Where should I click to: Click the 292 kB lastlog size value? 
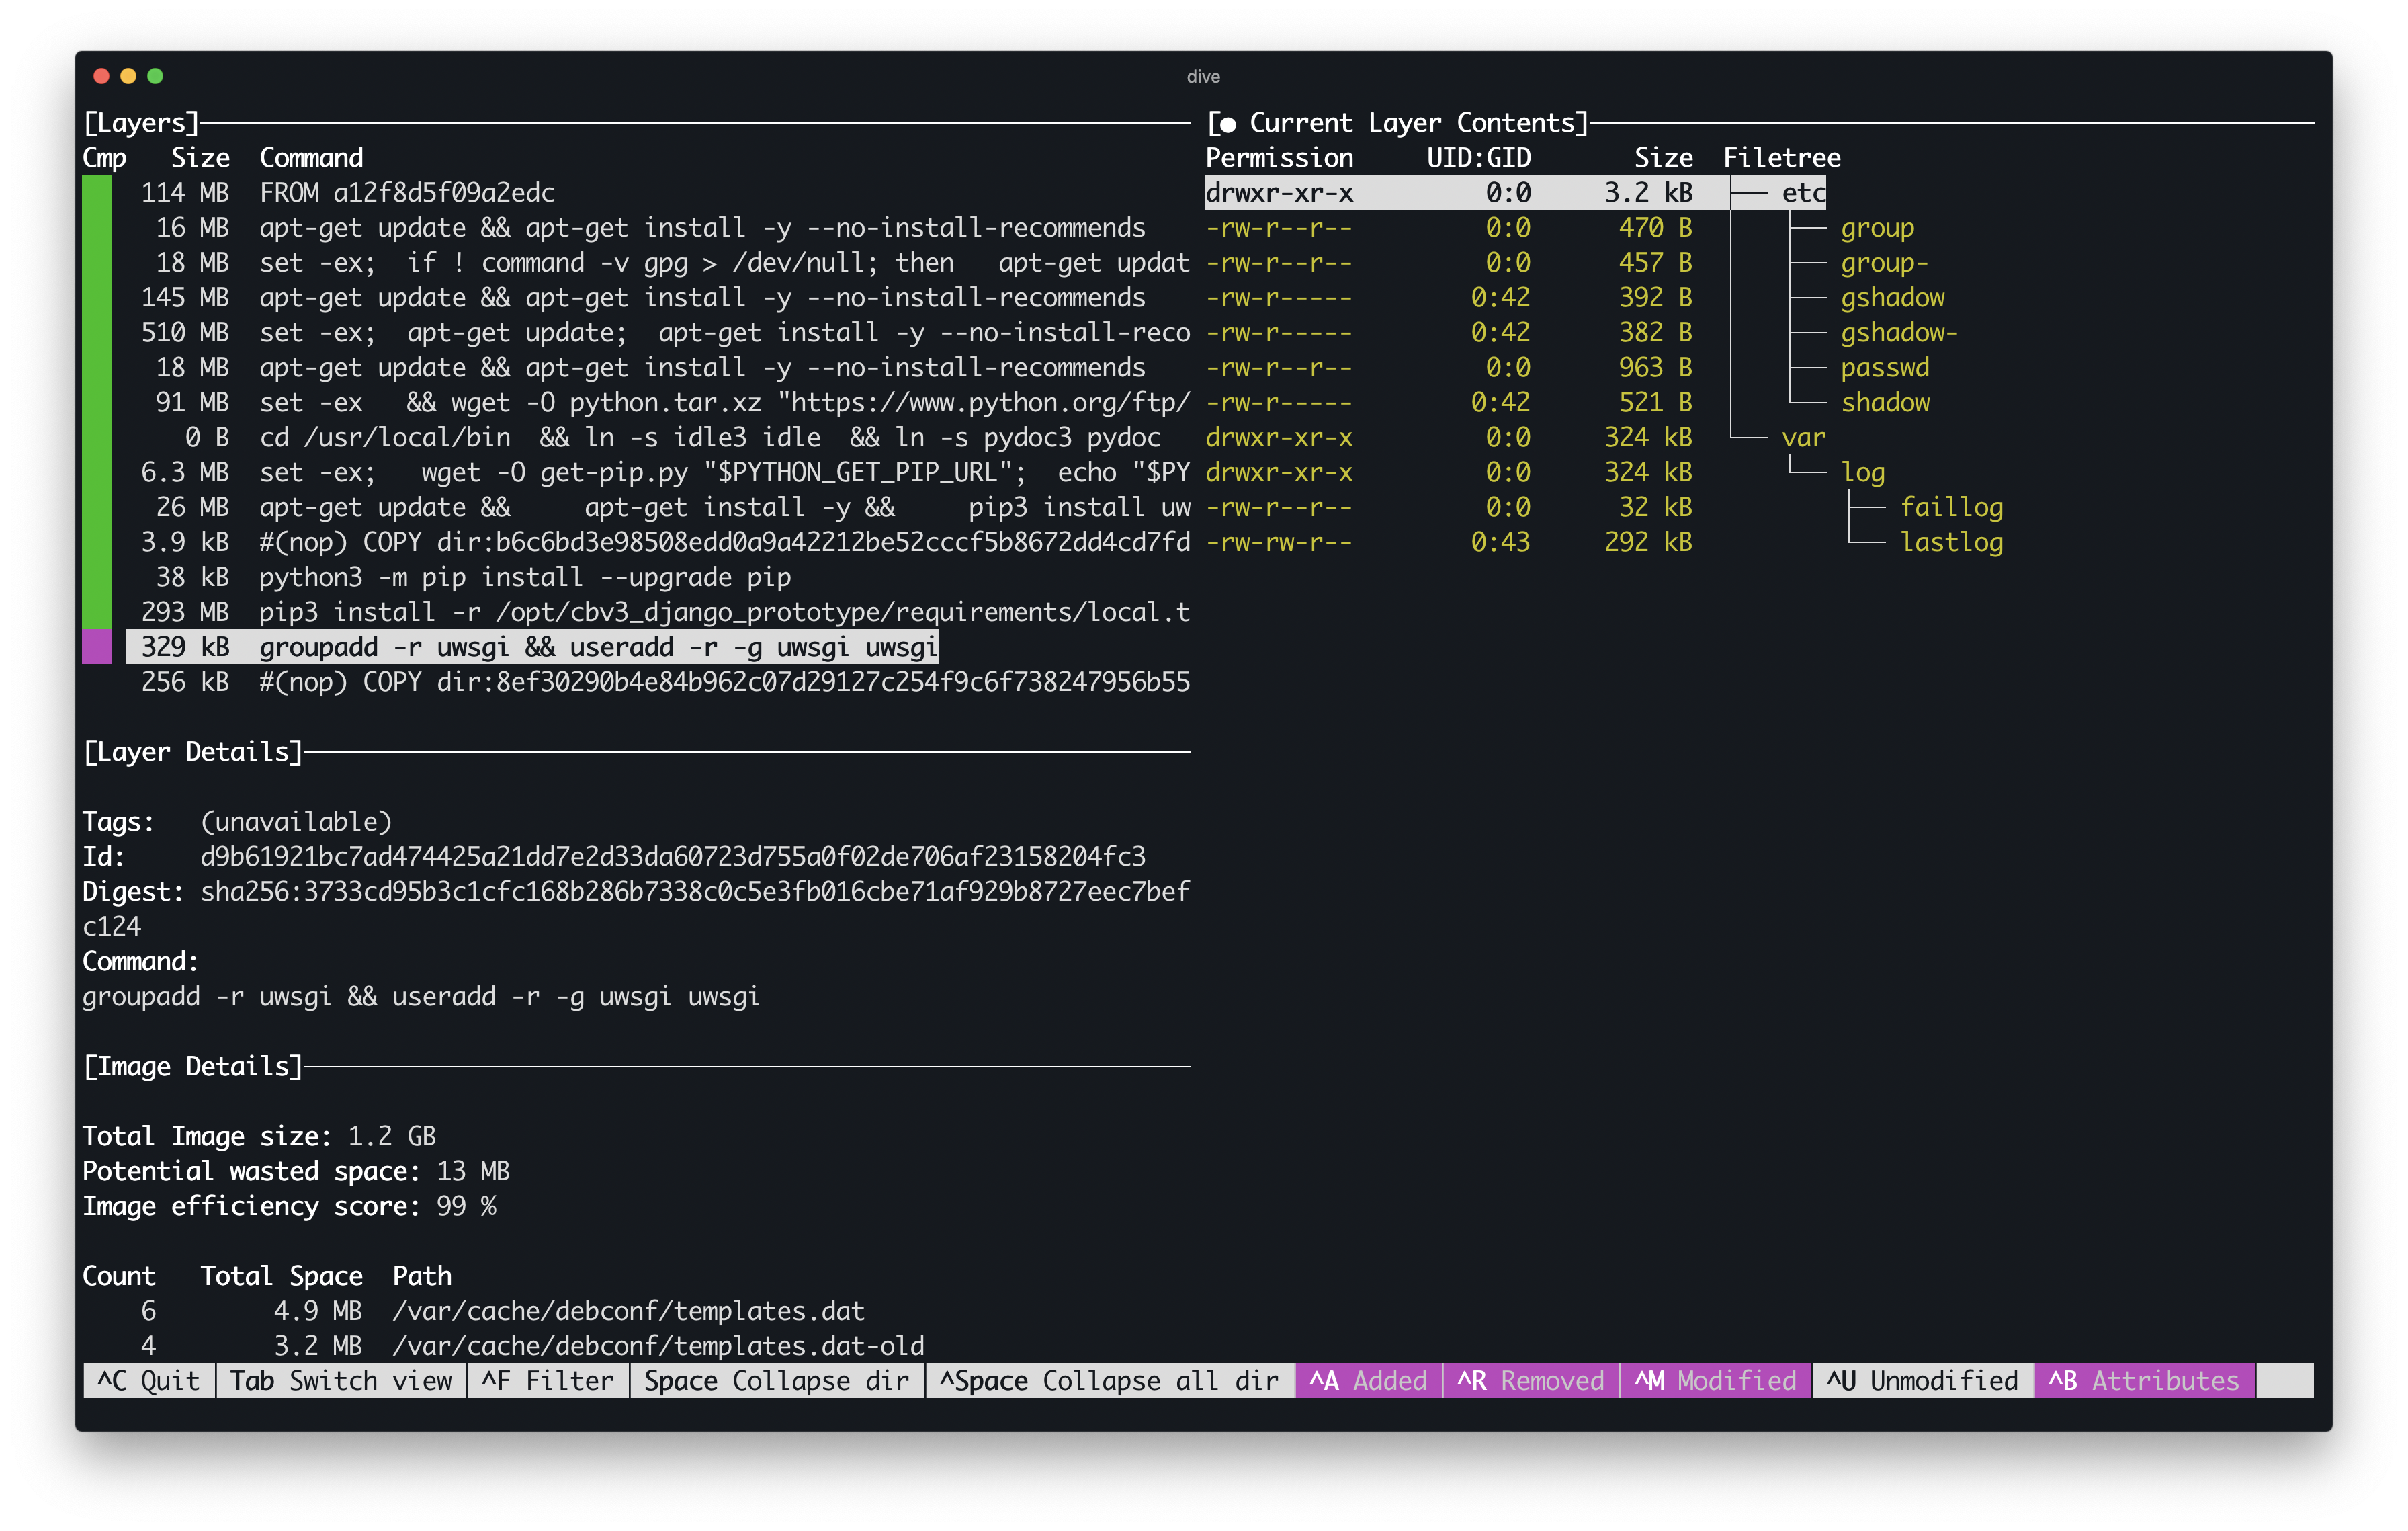(1648, 542)
